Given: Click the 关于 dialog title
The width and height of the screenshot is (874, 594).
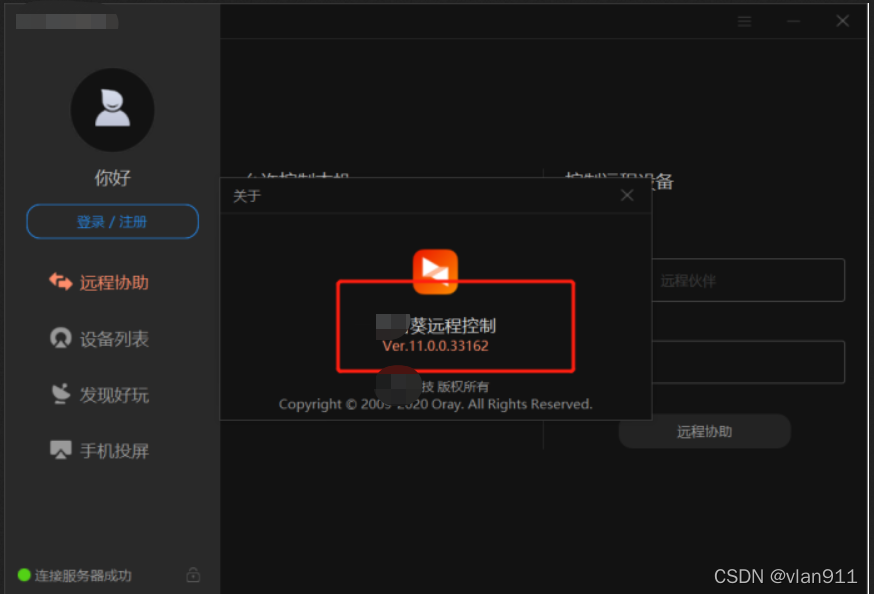Looking at the screenshot, I should coord(247,196).
